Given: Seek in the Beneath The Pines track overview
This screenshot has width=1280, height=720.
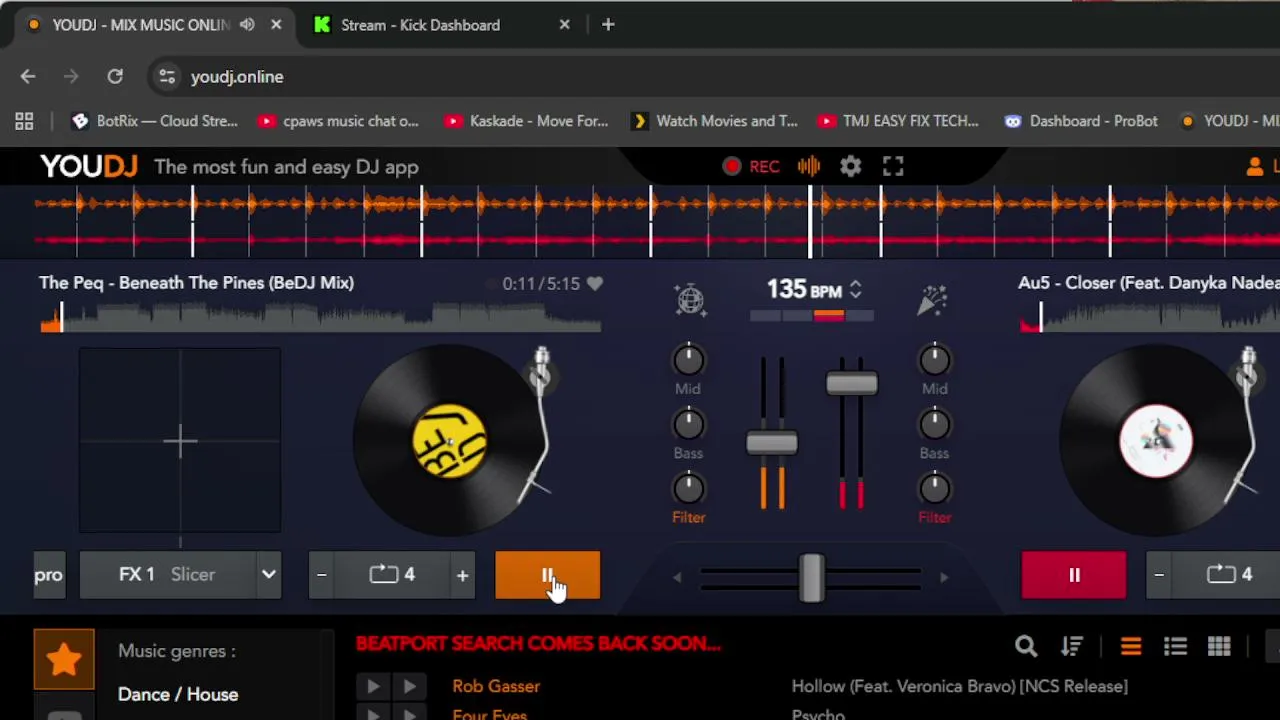Looking at the screenshot, I should click(320, 317).
